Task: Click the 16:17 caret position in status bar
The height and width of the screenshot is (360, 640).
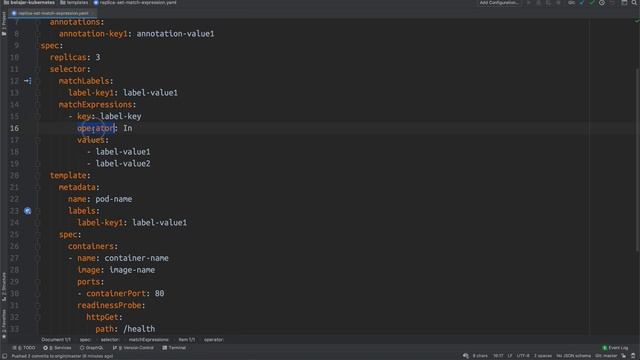Action: [x=498, y=356]
